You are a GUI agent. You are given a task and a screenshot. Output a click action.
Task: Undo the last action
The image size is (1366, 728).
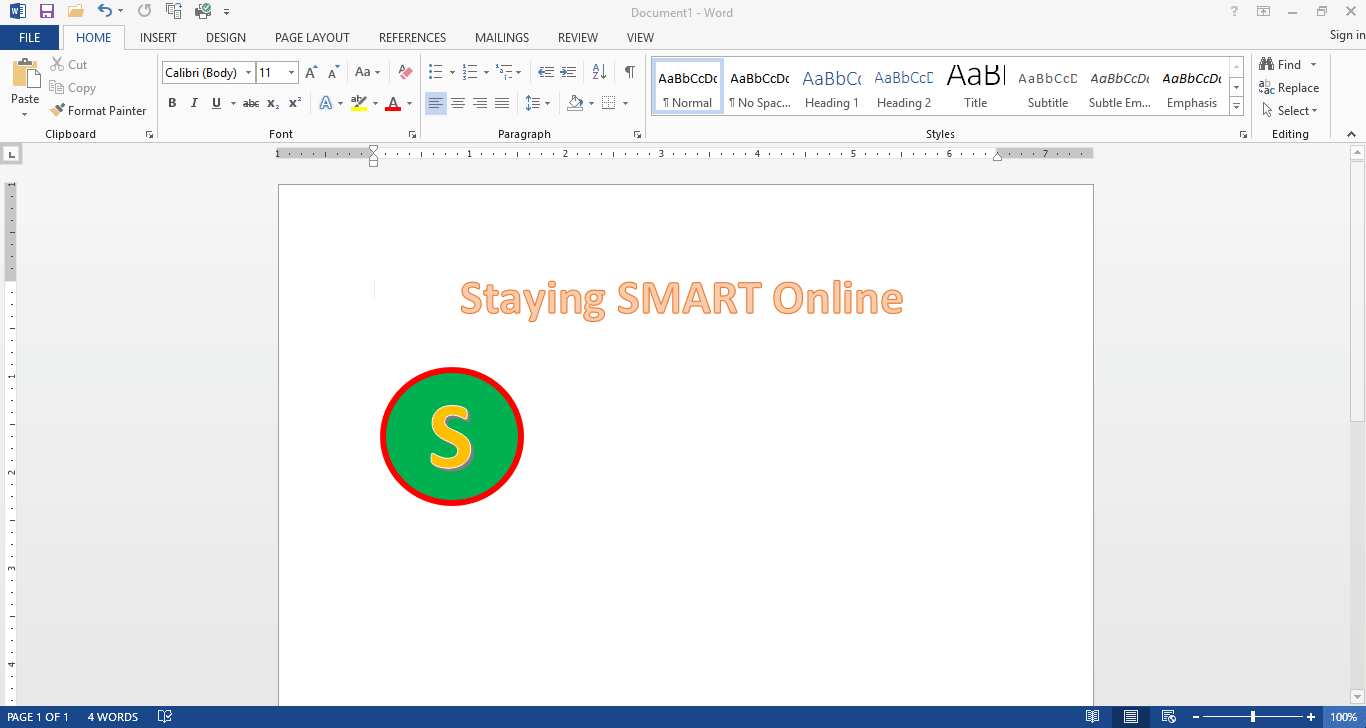104,12
